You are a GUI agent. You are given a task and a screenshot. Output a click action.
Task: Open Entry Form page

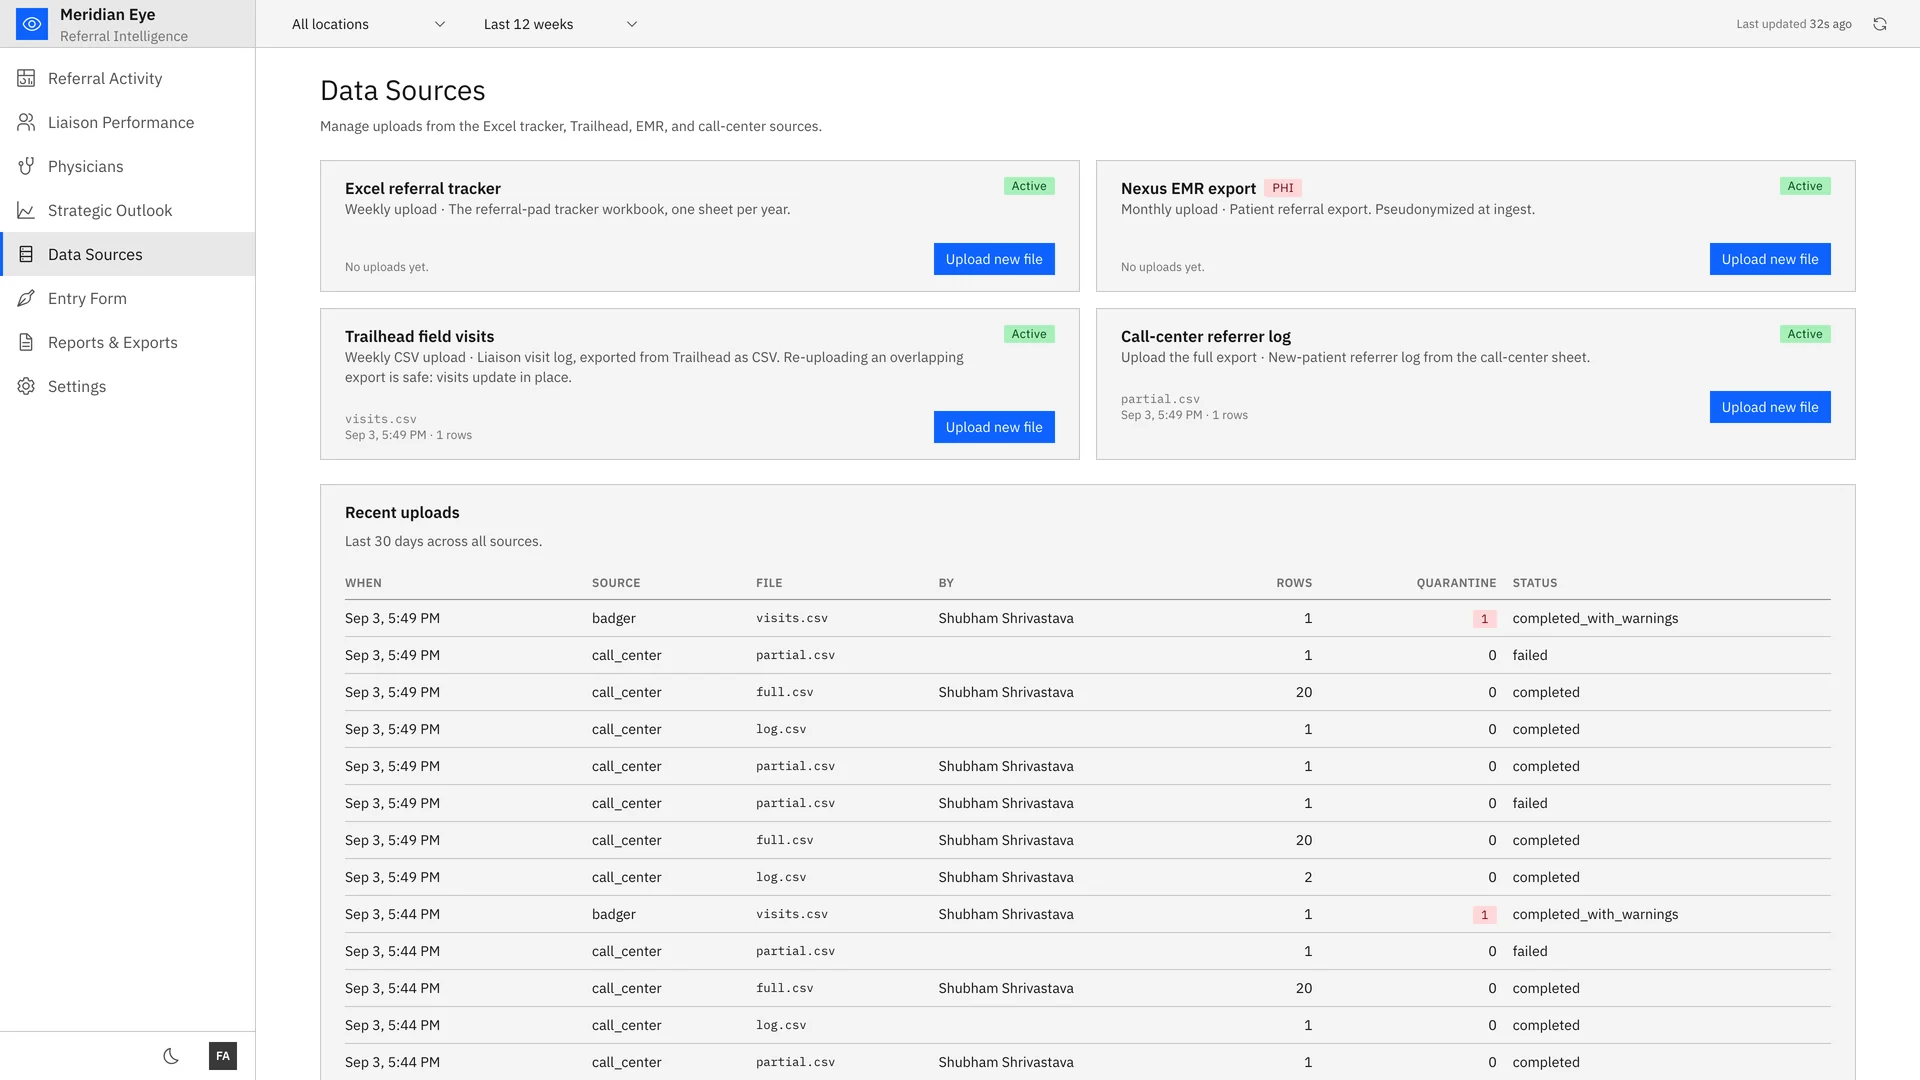(128, 298)
